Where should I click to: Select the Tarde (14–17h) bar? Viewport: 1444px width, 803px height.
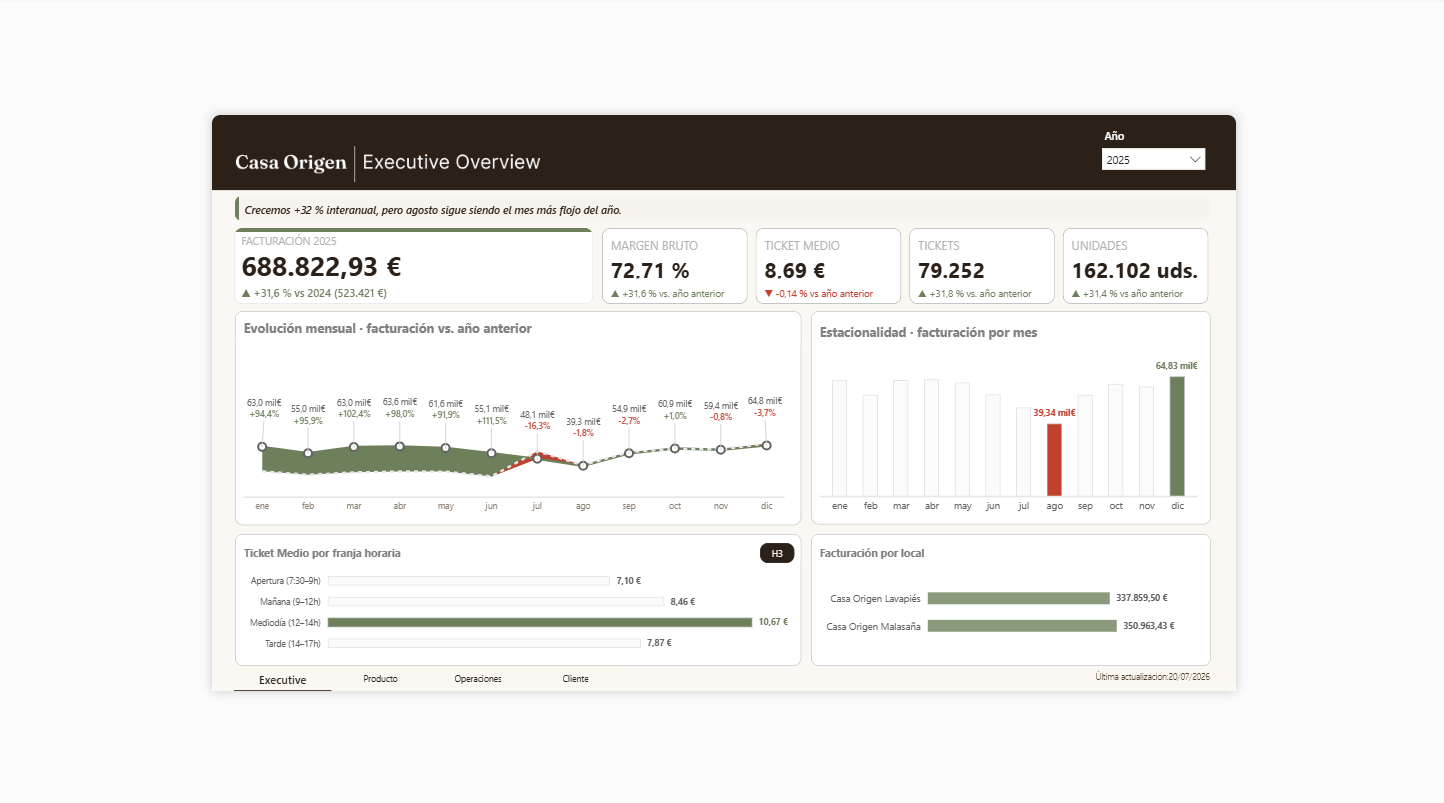pyautogui.click(x=484, y=643)
